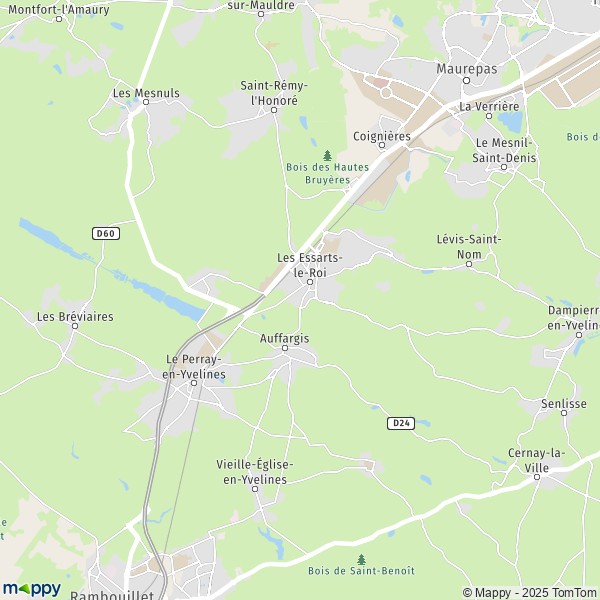Select the Auffargis town marker
The image size is (600, 600).
point(285,348)
